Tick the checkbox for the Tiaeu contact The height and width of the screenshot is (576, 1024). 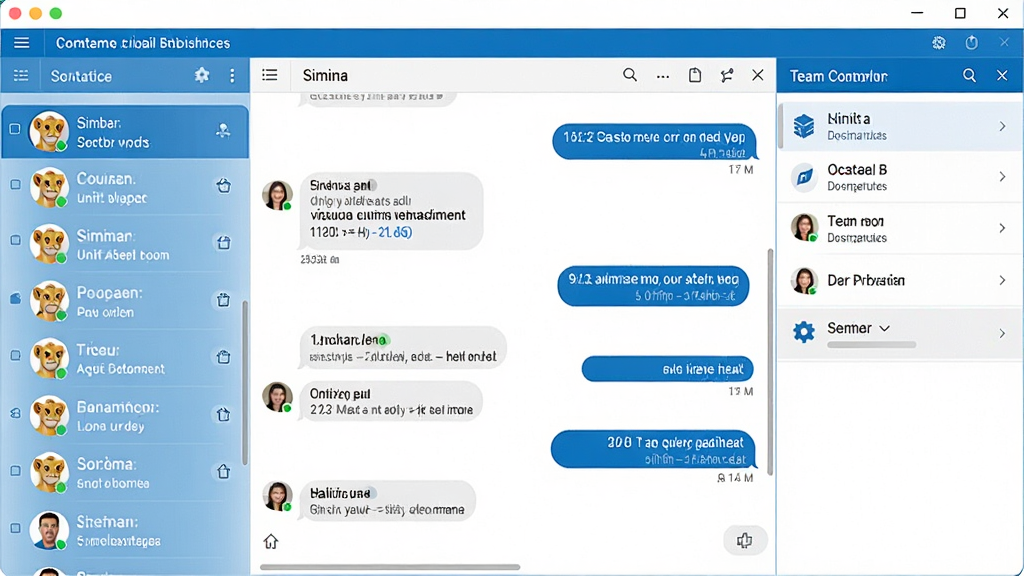(15, 356)
